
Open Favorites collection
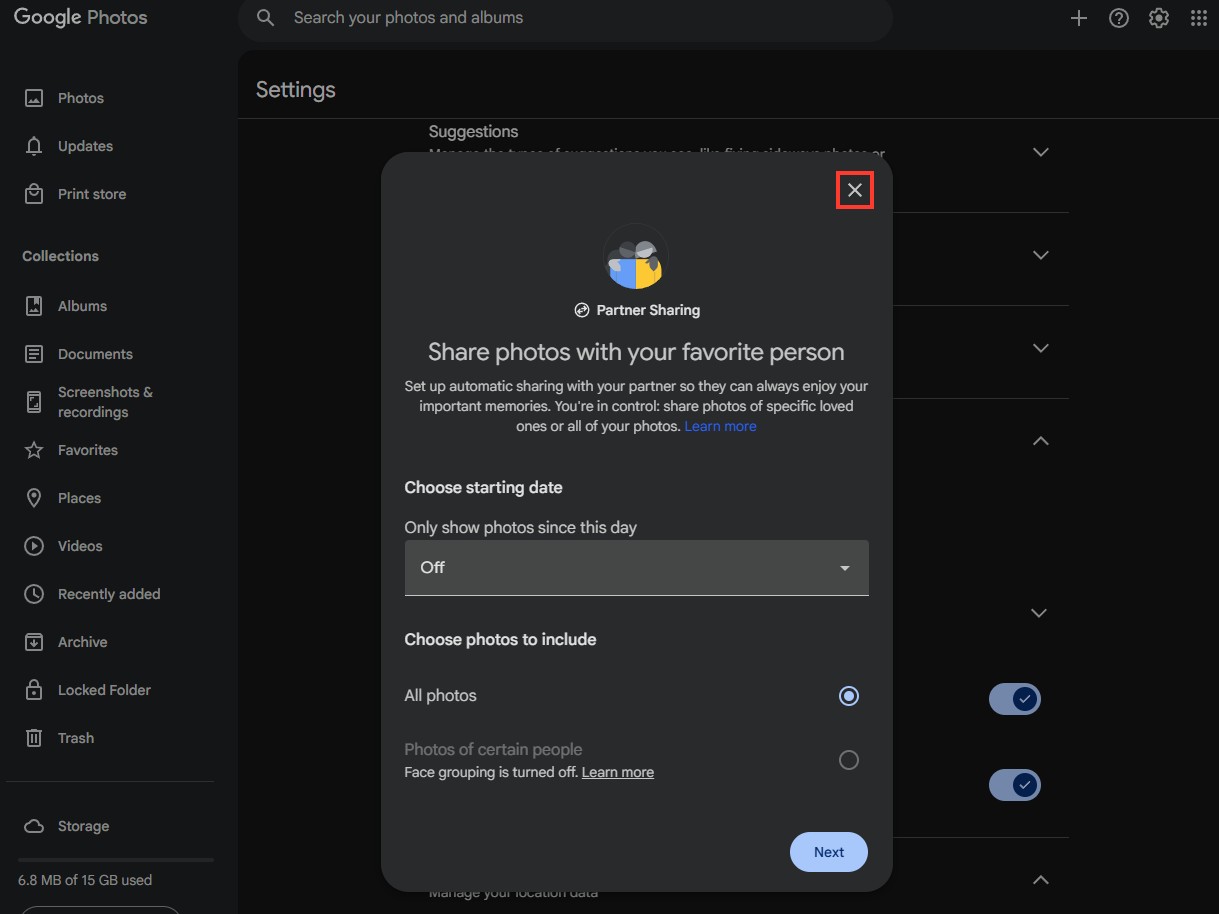88,450
